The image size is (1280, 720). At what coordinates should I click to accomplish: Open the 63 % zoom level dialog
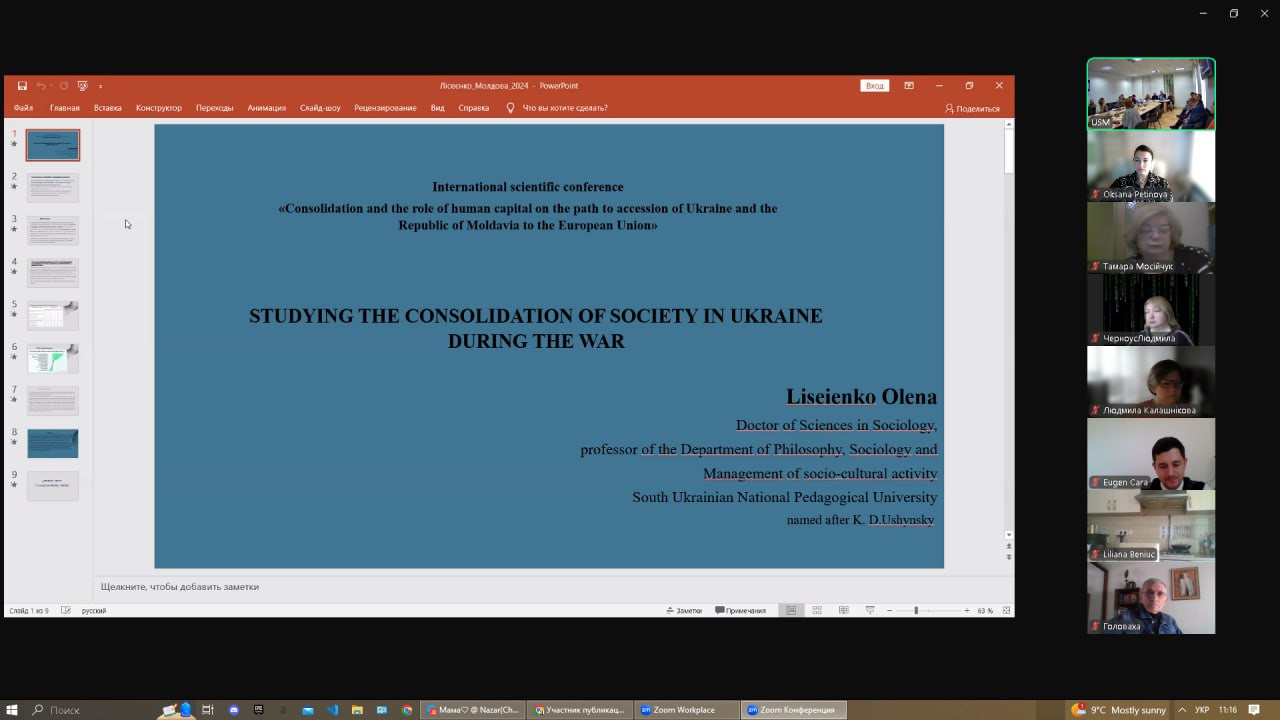tap(984, 610)
